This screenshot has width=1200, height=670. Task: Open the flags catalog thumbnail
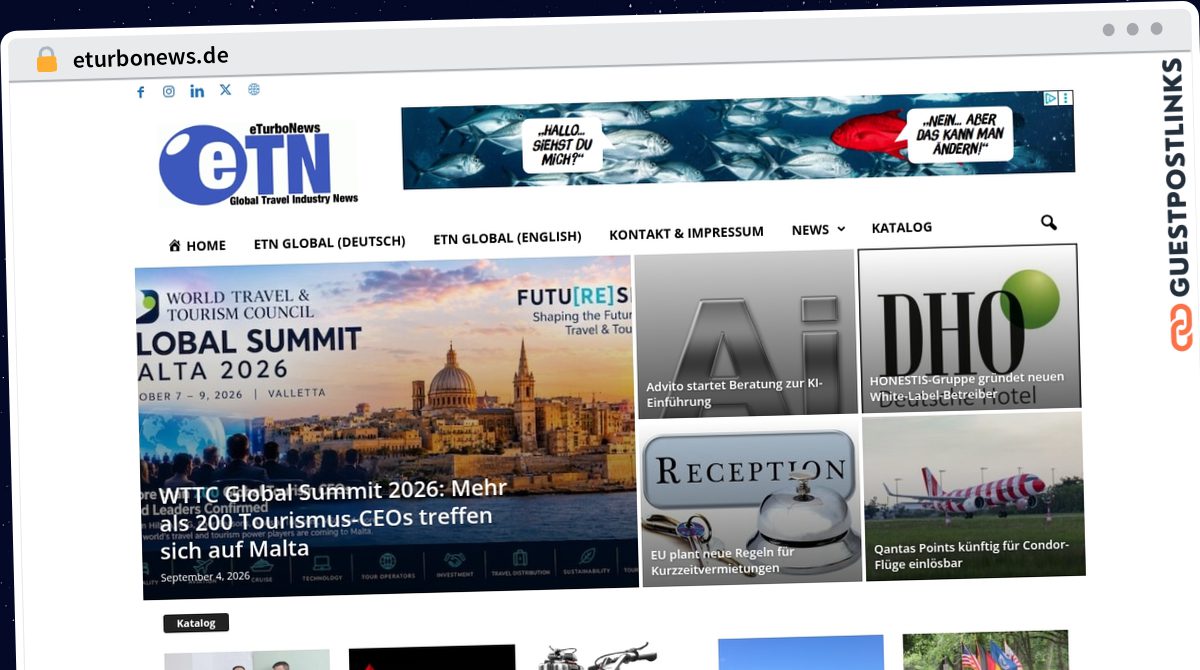pyautogui.click(x=985, y=650)
